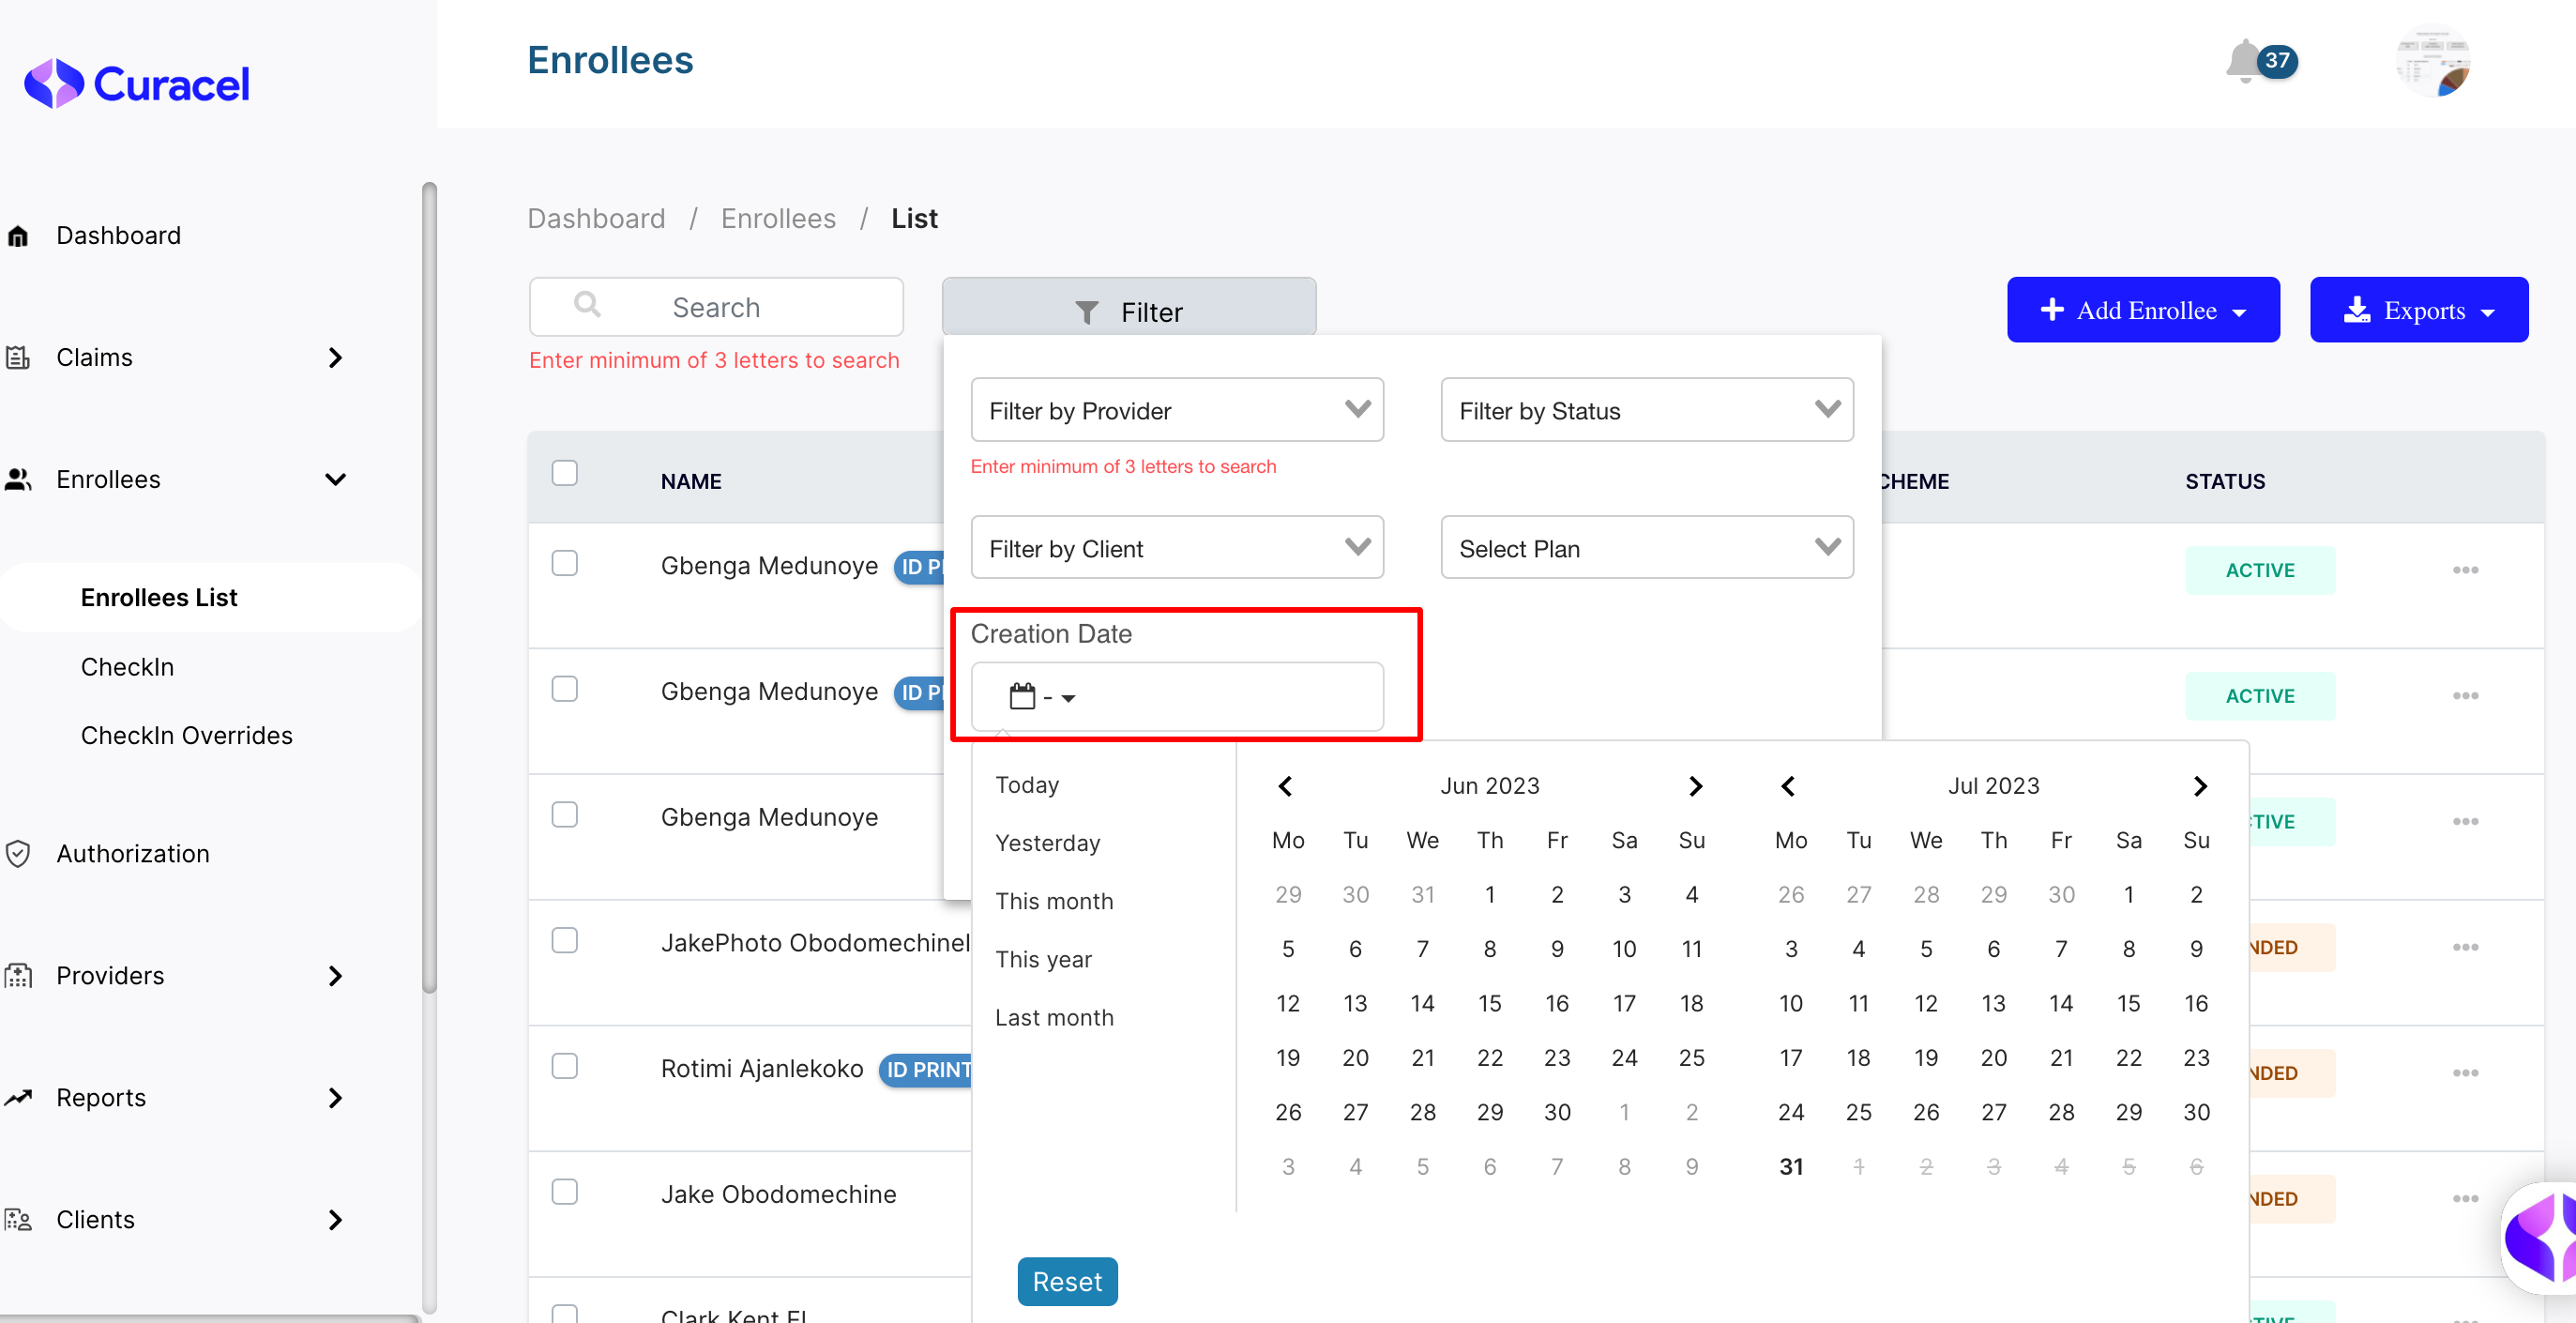Open the Filter by Status dropdown
Screen dimensions: 2576x1323
(x=1646, y=410)
